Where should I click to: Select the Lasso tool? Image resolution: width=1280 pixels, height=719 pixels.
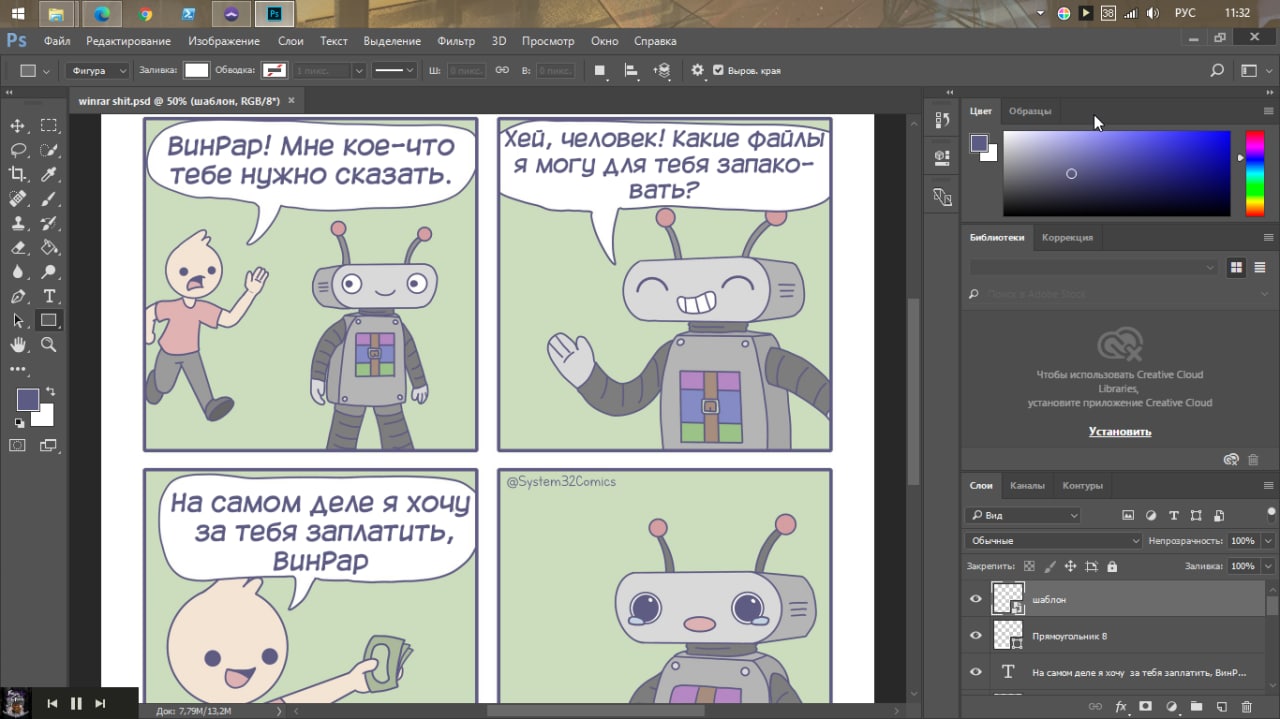18,150
